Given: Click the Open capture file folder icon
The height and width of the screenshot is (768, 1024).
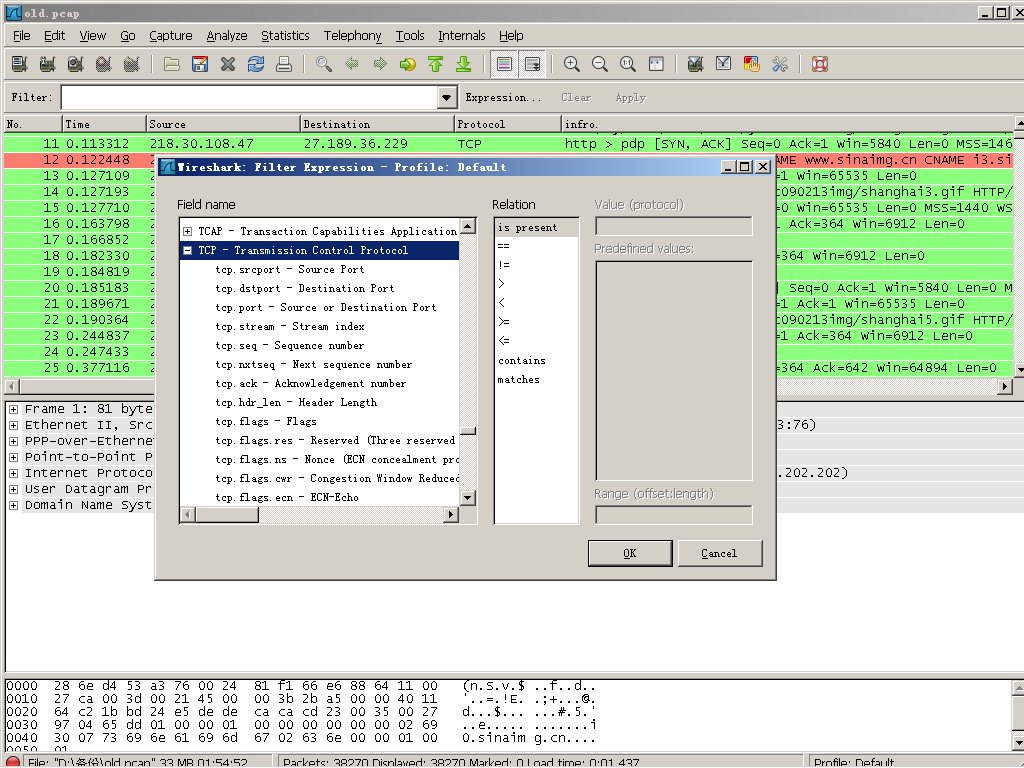Looking at the screenshot, I should [x=172, y=64].
